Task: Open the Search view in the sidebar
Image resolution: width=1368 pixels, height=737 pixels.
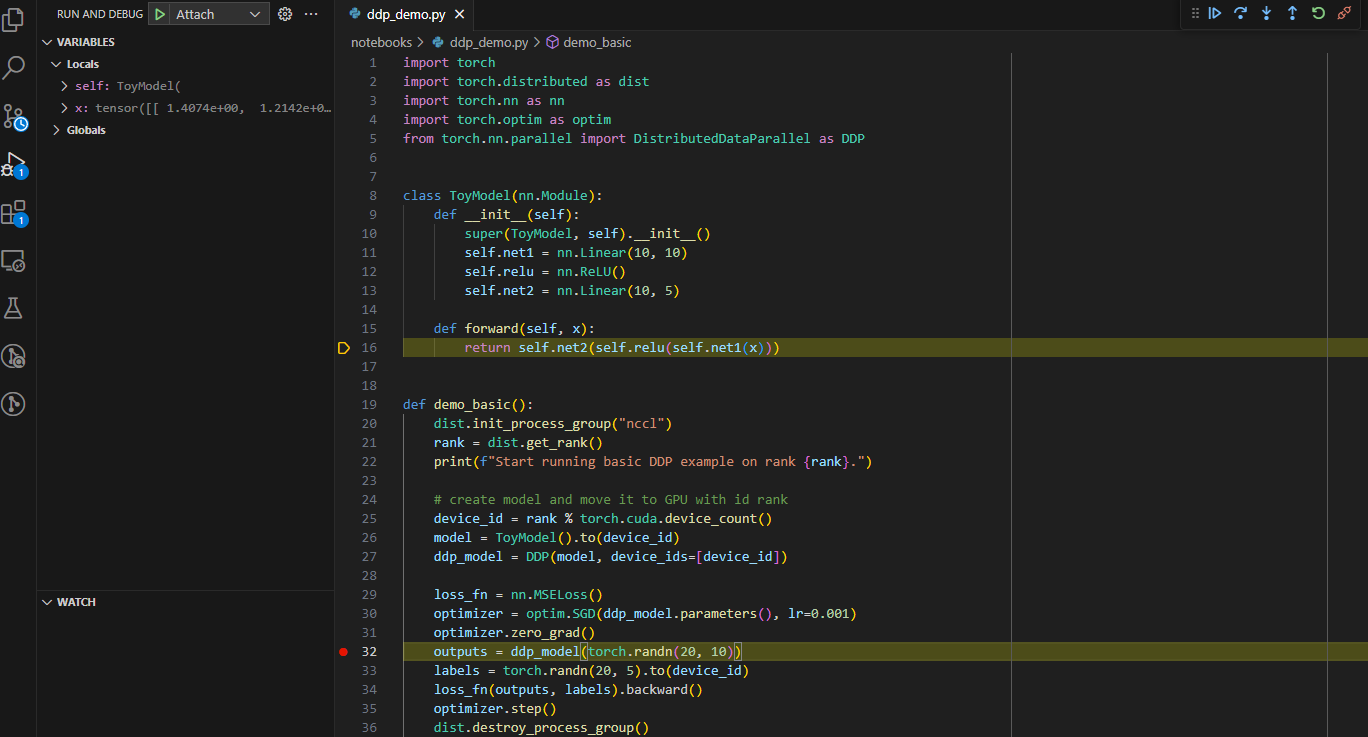Action: pyautogui.click(x=14, y=66)
